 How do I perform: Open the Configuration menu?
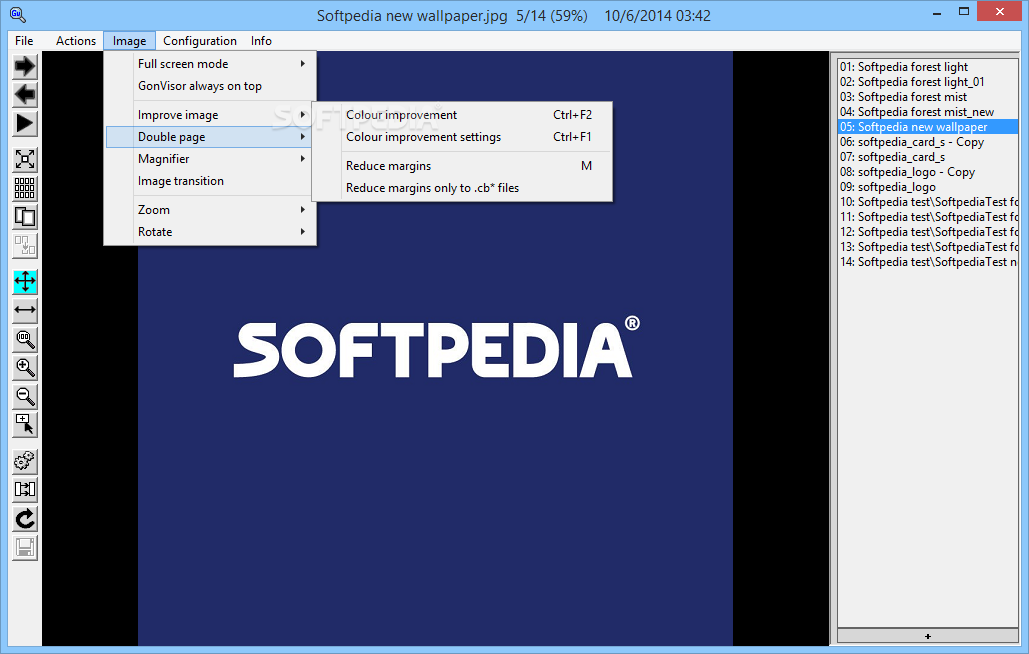pos(200,41)
